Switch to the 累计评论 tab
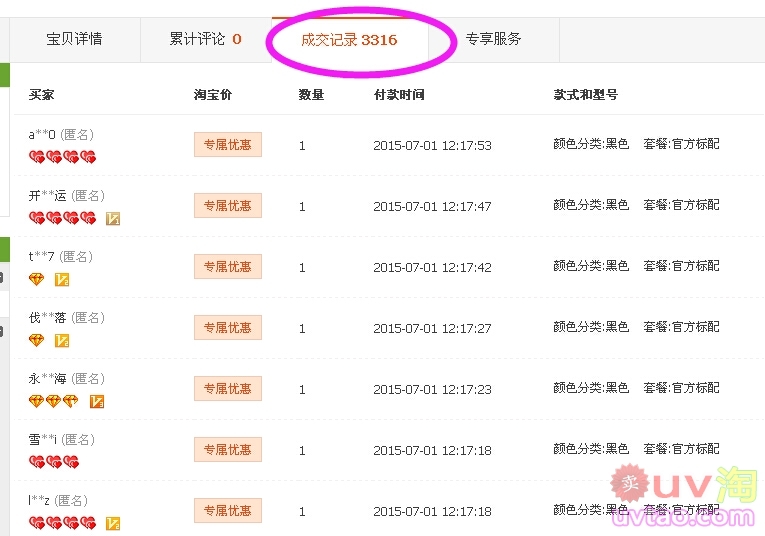The width and height of the screenshot is (765, 536). coord(205,40)
